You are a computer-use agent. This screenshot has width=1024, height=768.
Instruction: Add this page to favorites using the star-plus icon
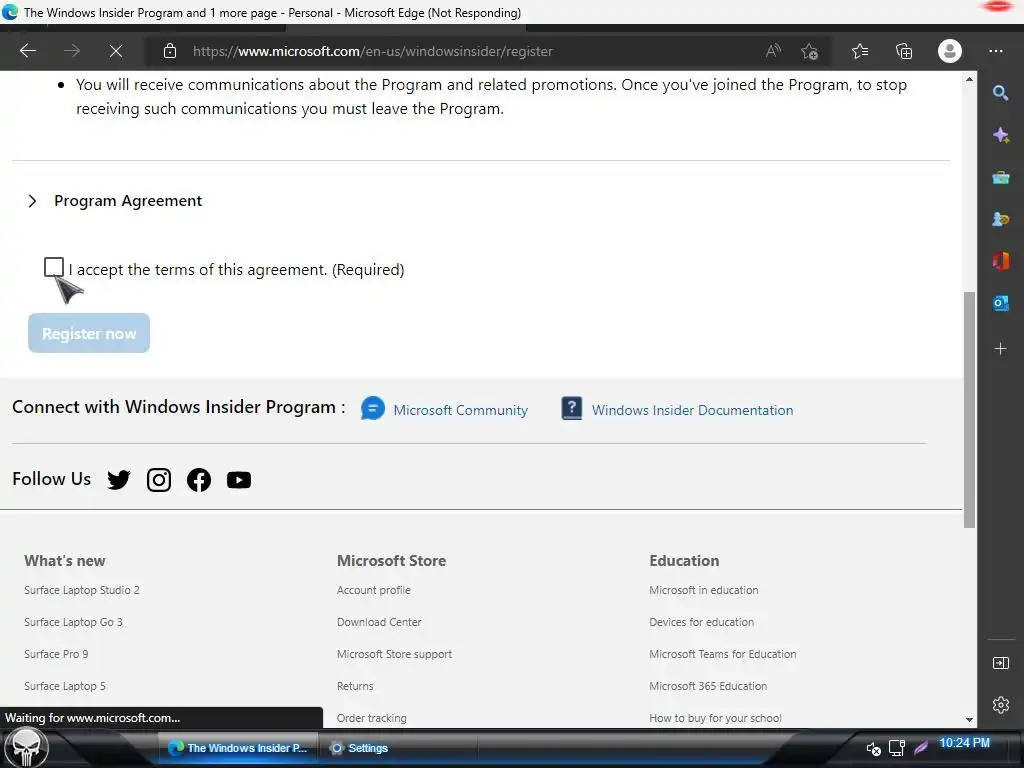(809, 51)
